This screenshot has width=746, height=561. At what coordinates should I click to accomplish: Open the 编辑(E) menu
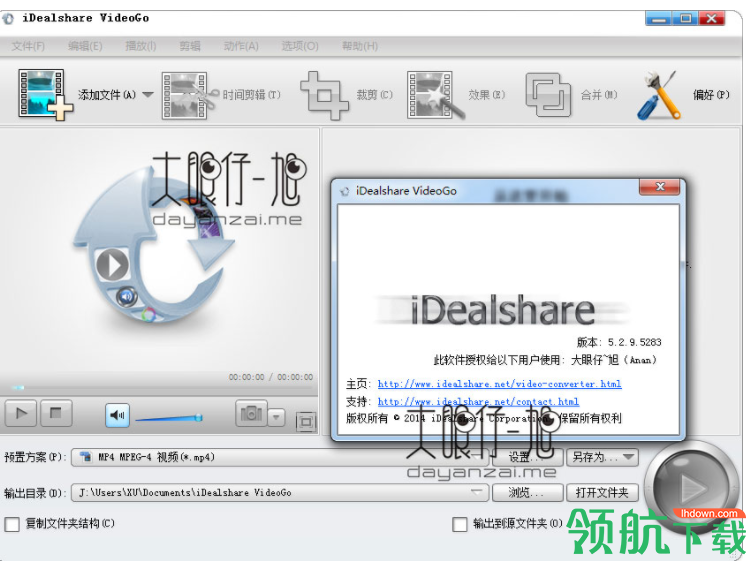pos(85,46)
